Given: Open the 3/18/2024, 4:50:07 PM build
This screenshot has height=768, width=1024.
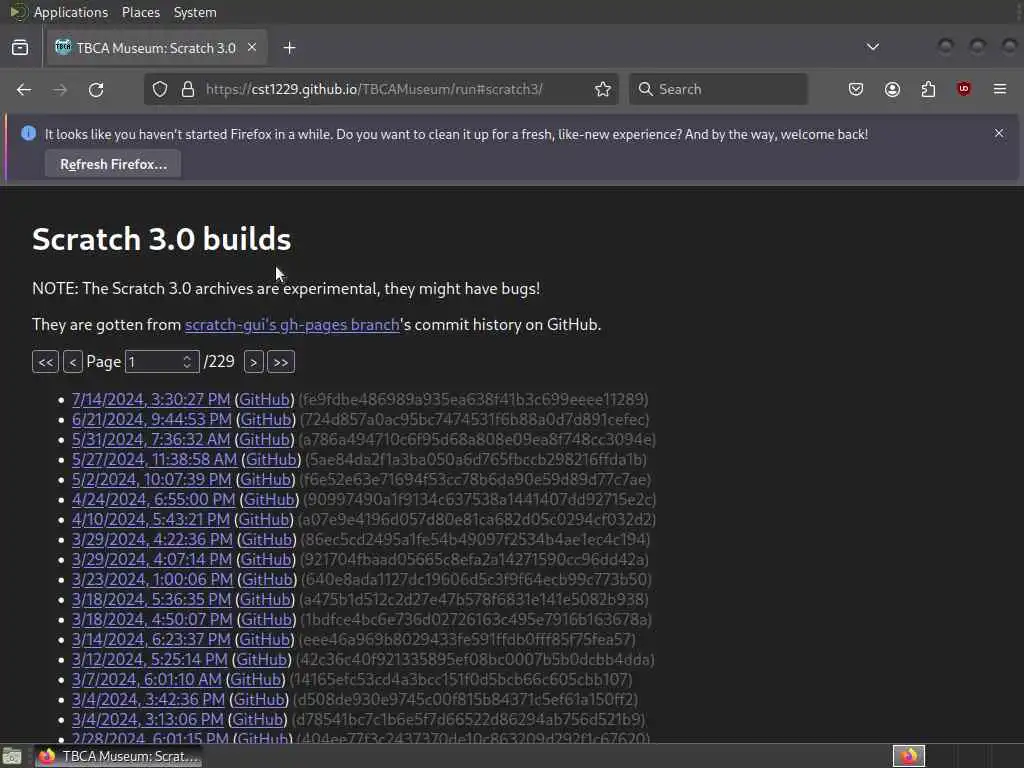Looking at the screenshot, I should pos(152,619).
